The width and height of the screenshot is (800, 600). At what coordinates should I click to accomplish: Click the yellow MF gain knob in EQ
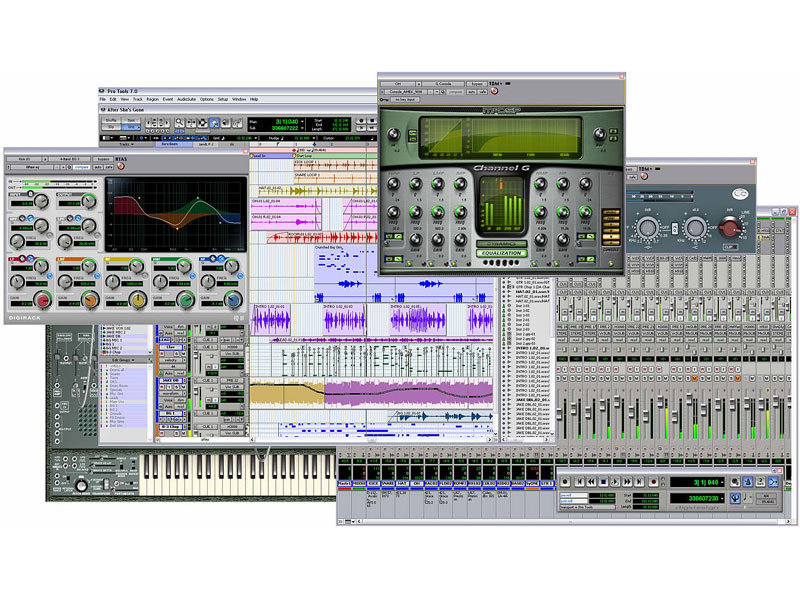click(x=138, y=300)
